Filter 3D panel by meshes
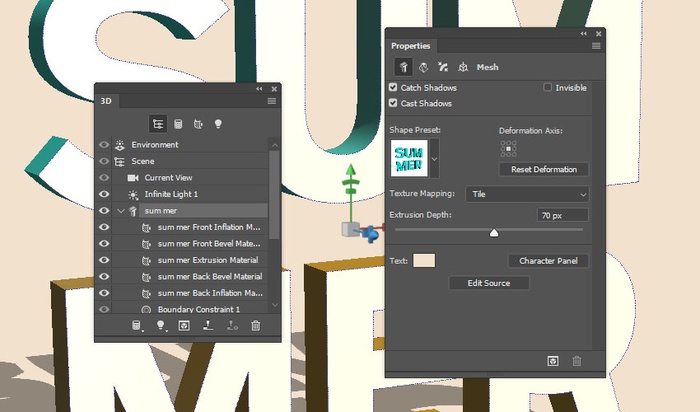Image resolution: width=700 pixels, height=412 pixels. [x=179, y=124]
